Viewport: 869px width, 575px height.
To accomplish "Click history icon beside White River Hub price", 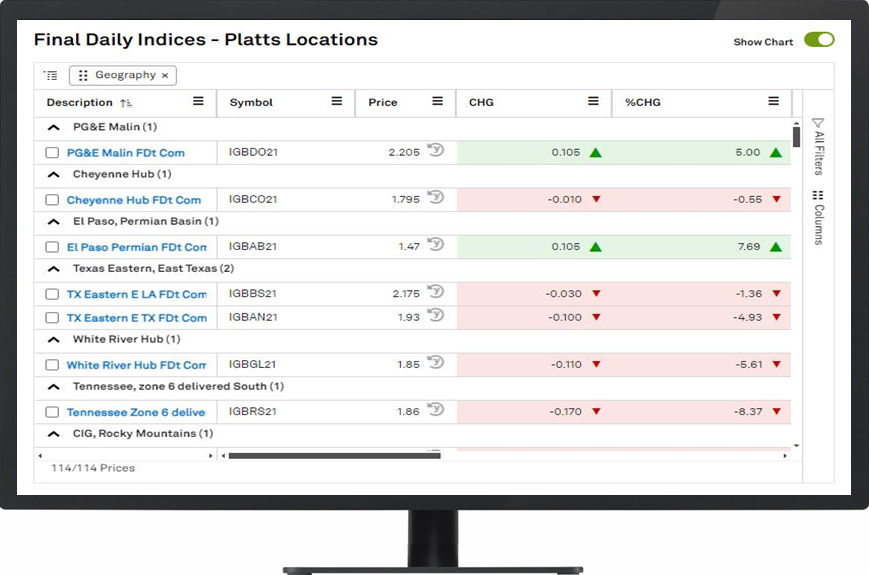I will [x=435, y=364].
